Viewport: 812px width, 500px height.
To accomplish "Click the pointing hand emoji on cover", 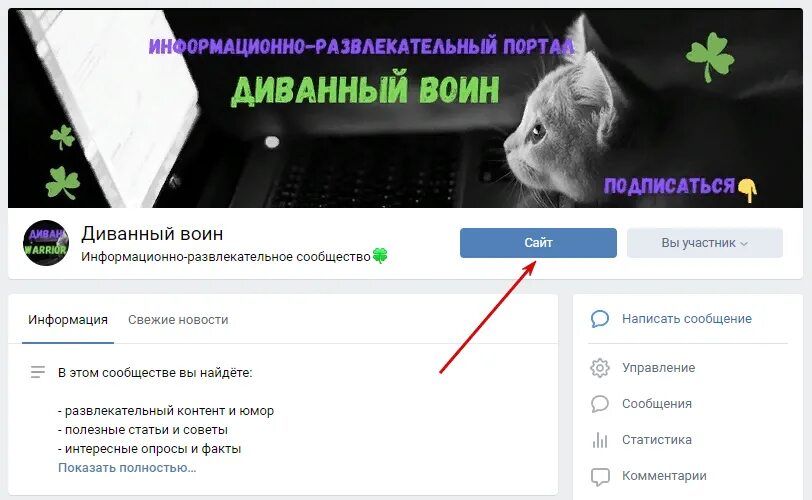I will point(747,189).
